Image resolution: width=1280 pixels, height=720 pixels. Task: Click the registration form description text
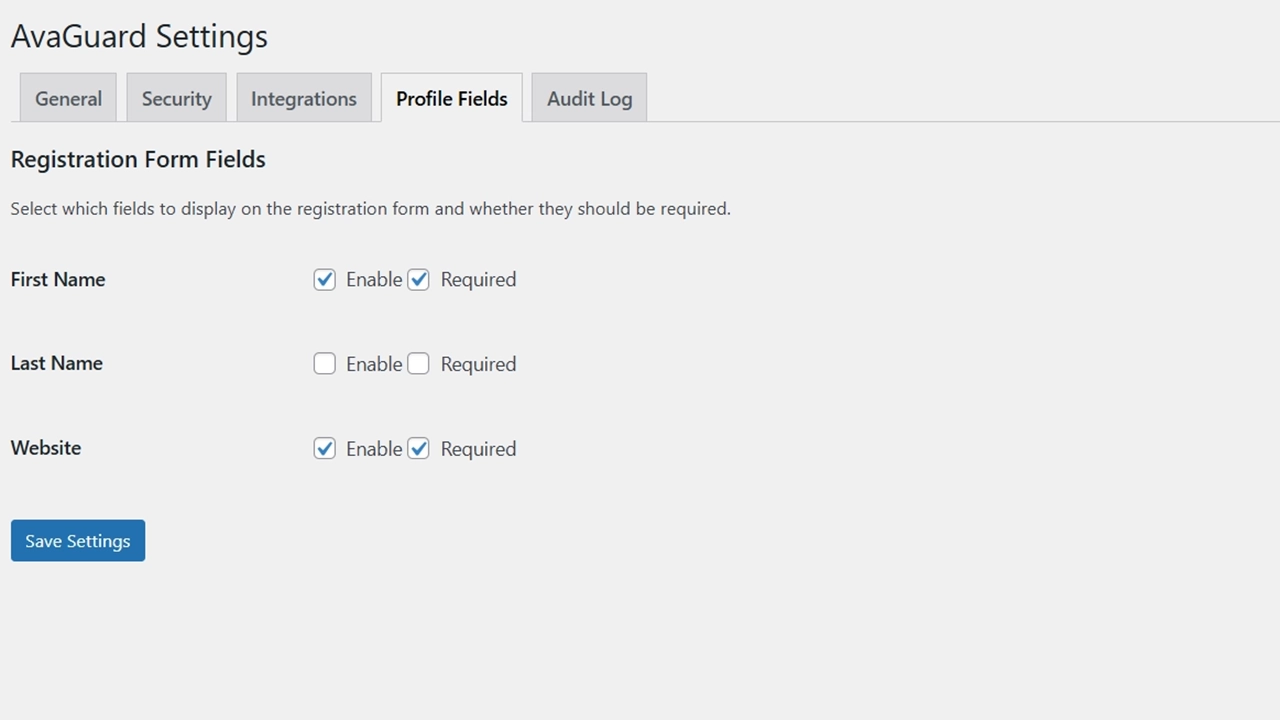[x=370, y=209]
